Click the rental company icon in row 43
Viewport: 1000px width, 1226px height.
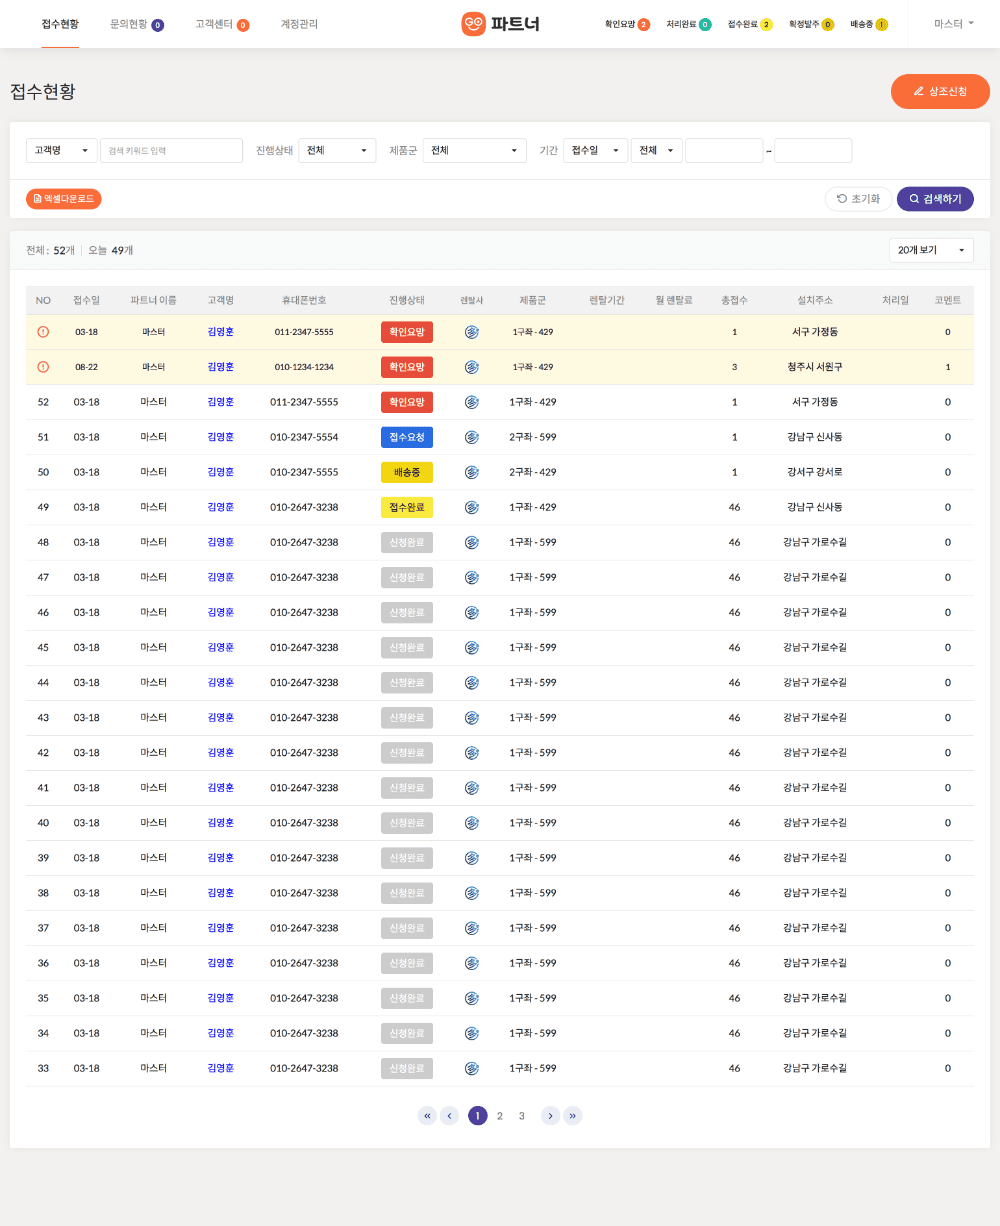pyautogui.click(x=472, y=717)
